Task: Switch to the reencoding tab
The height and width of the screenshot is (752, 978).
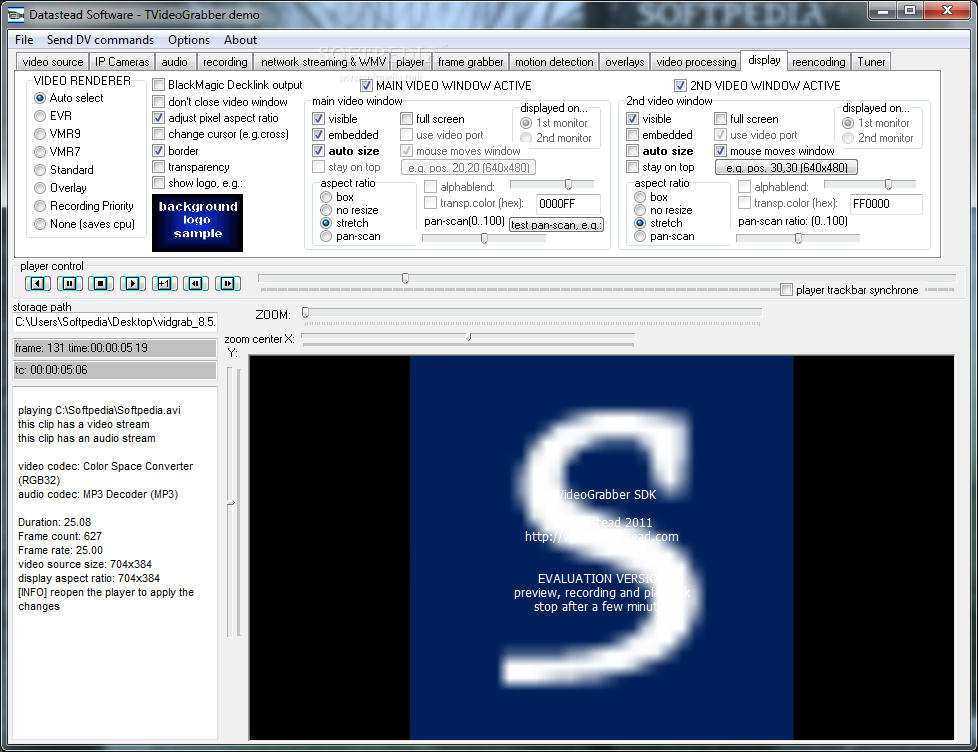Action: point(818,62)
